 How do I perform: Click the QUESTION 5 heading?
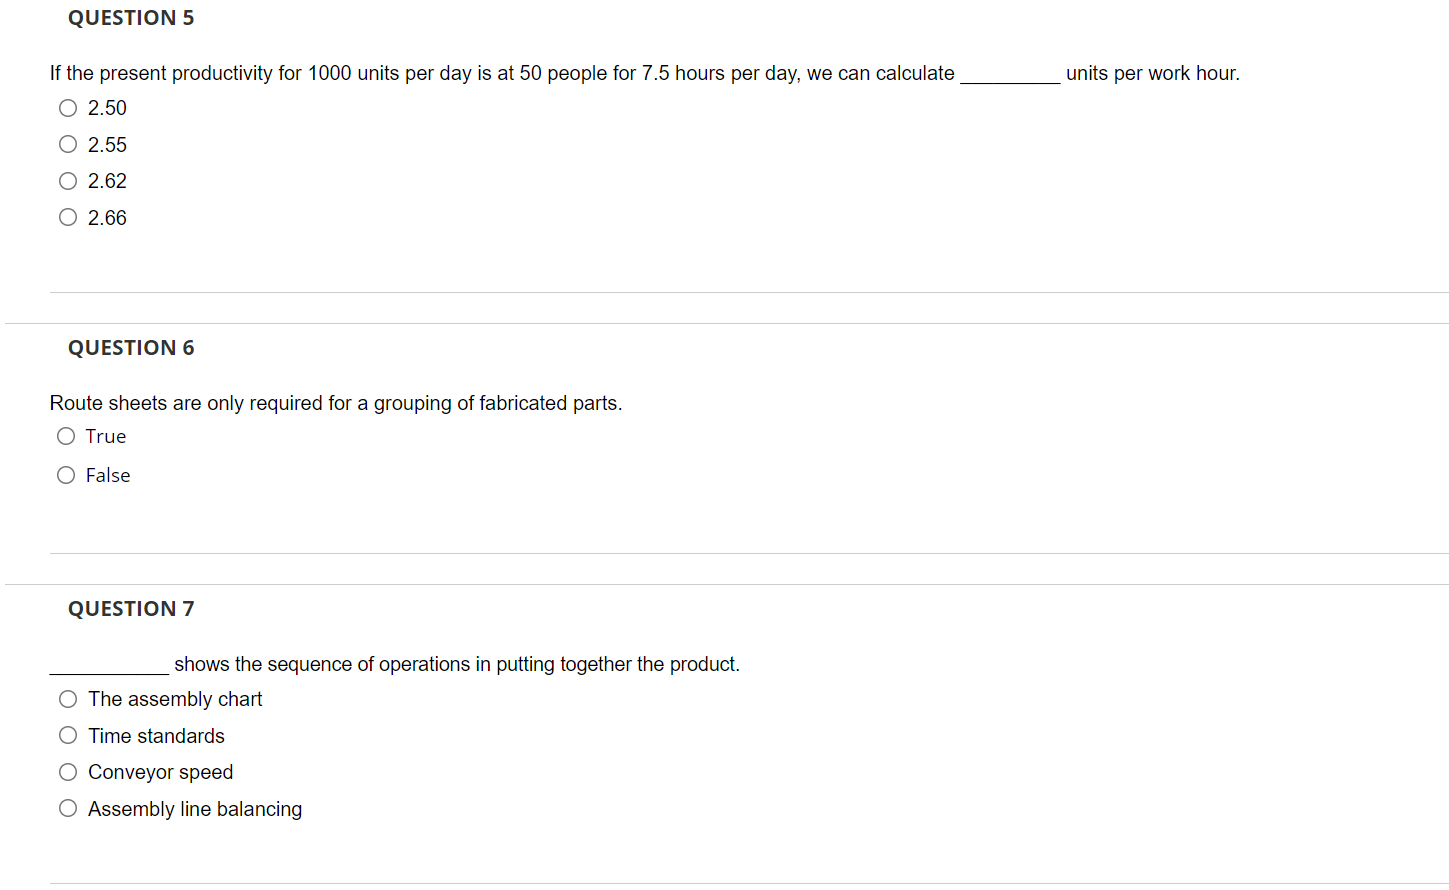tap(131, 17)
